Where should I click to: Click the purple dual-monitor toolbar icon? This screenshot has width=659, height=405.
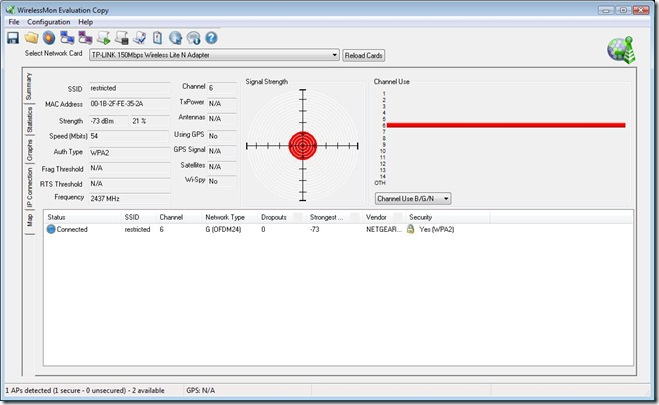(x=85, y=37)
